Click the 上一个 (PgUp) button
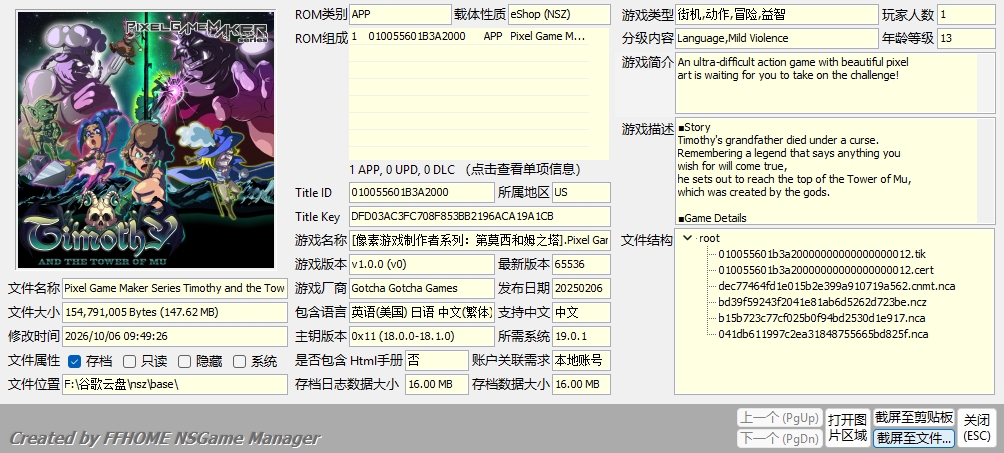Screen dimensions: 1004x453 coord(779,418)
